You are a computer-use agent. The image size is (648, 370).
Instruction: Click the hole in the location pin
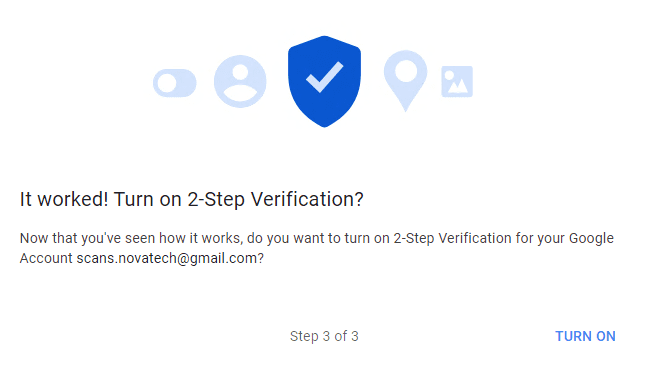pos(406,71)
